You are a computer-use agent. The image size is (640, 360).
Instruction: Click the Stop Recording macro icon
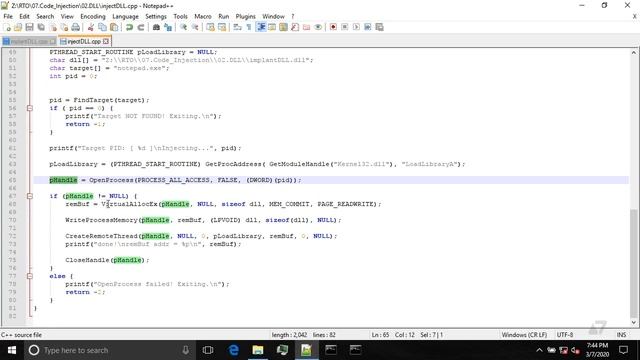345,27
